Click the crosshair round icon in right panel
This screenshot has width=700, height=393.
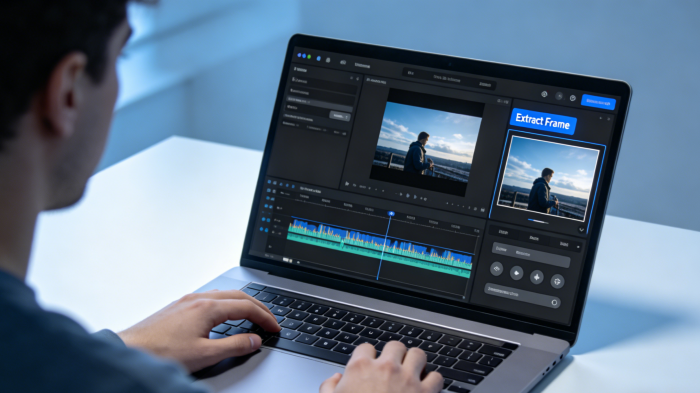tap(557, 281)
